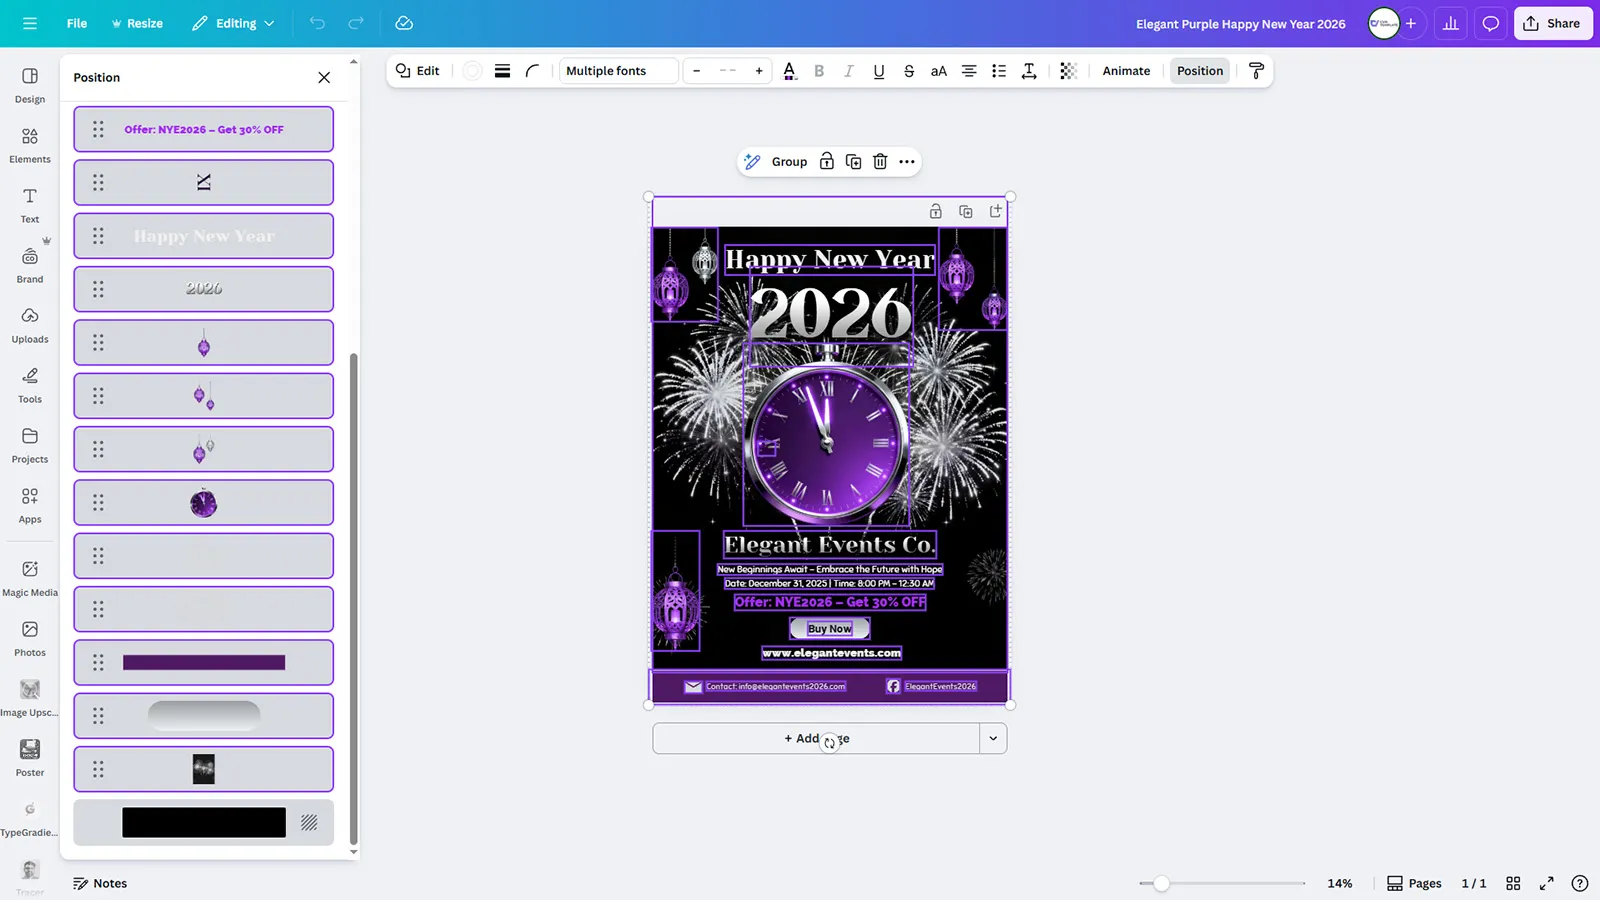Click the transparency checkerboard icon
Viewport: 1600px width, 900px height.
click(x=1068, y=71)
